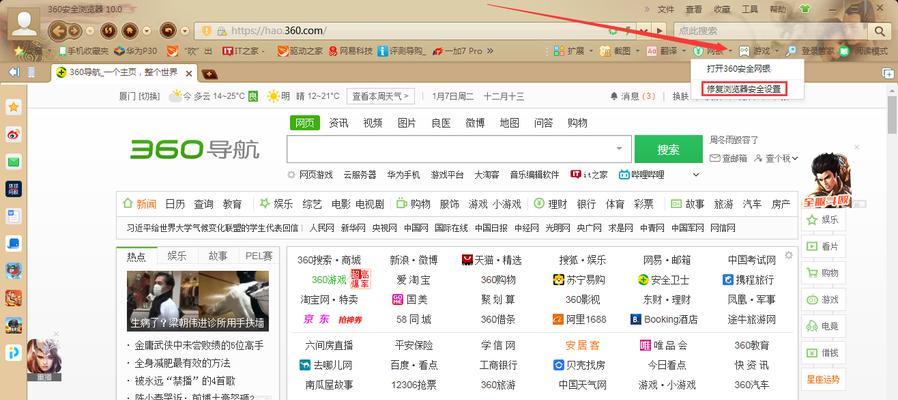
Task: Switch to the PEL赛 news tab
Action: point(258,256)
